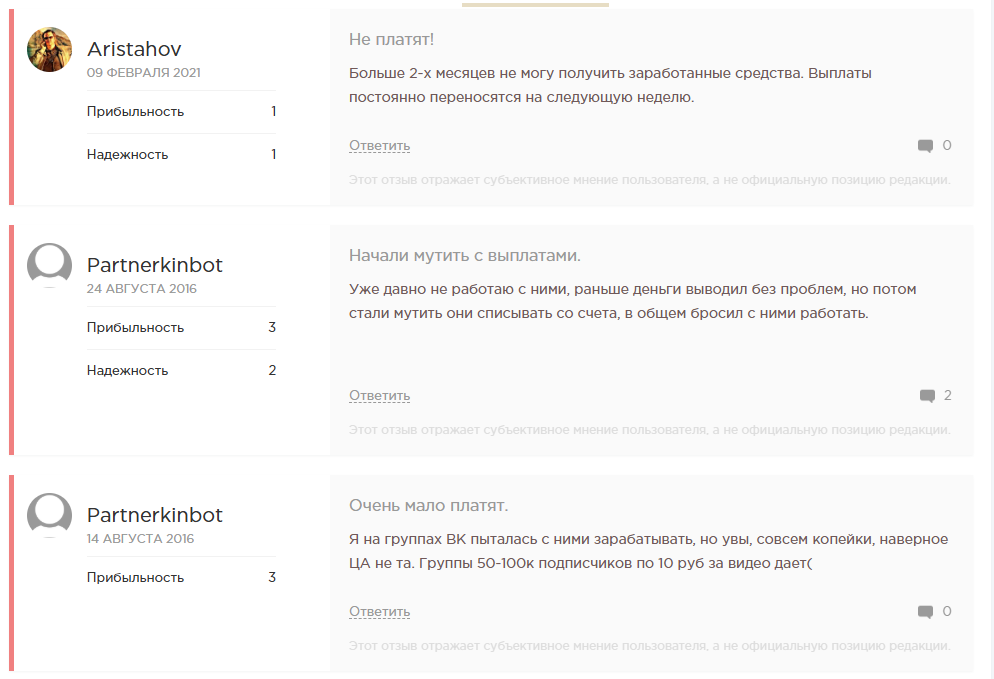Click the review title 'Не платят!'
994x679 pixels.
pyautogui.click(x=391, y=39)
